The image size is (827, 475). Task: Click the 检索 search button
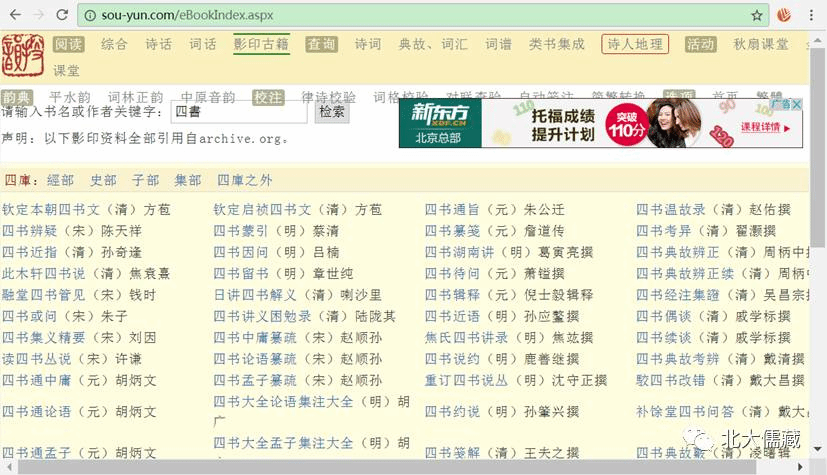pyautogui.click(x=333, y=112)
